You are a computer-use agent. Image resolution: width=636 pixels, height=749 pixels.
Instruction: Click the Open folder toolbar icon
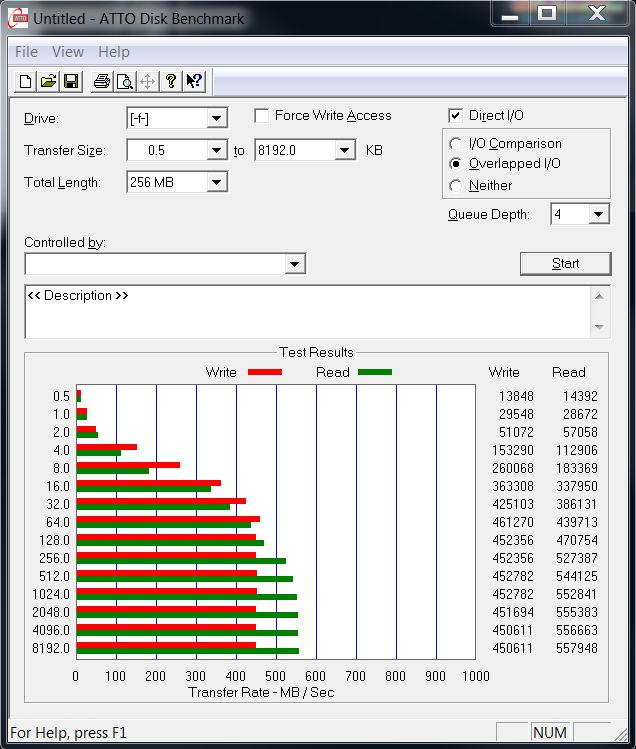pyautogui.click(x=48, y=82)
